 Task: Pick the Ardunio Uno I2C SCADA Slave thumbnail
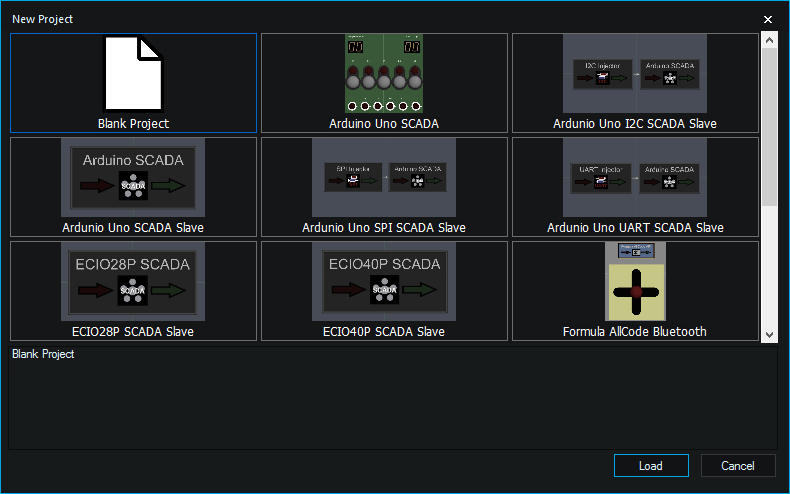point(635,74)
